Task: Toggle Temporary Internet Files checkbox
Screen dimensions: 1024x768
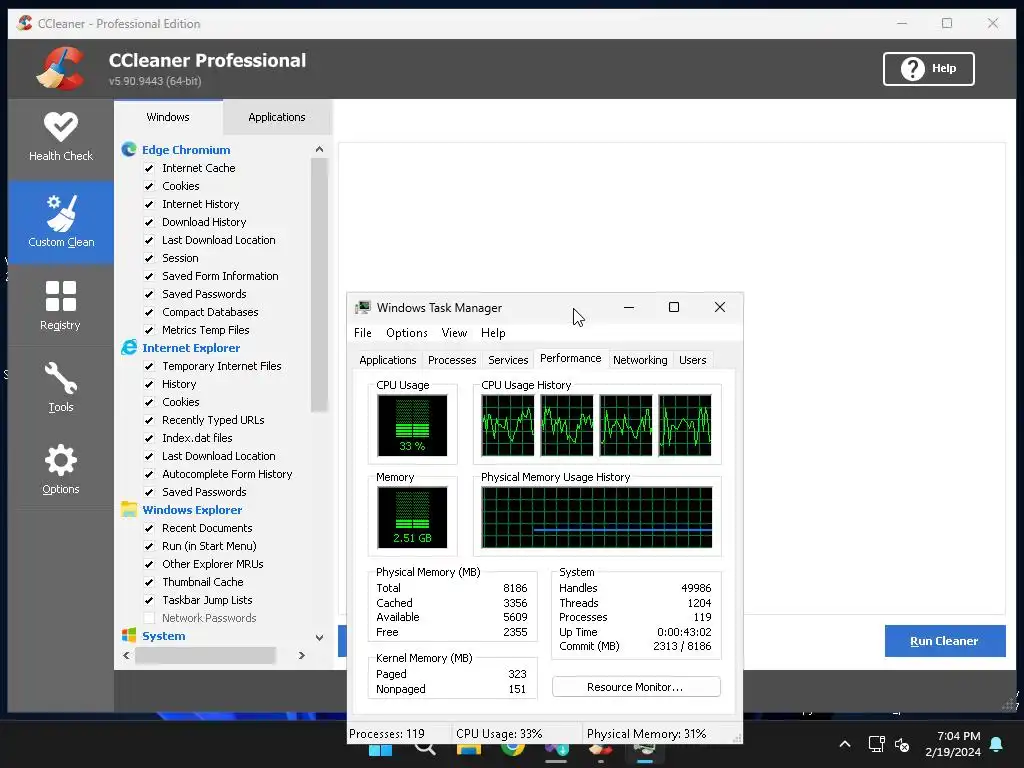Action: (149, 366)
